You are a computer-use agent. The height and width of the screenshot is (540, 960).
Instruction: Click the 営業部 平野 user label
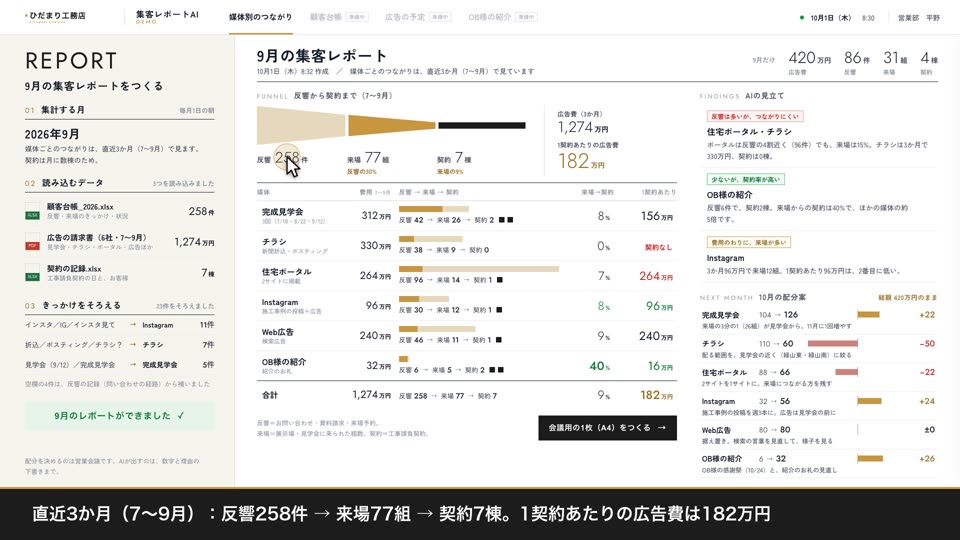tap(918, 18)
